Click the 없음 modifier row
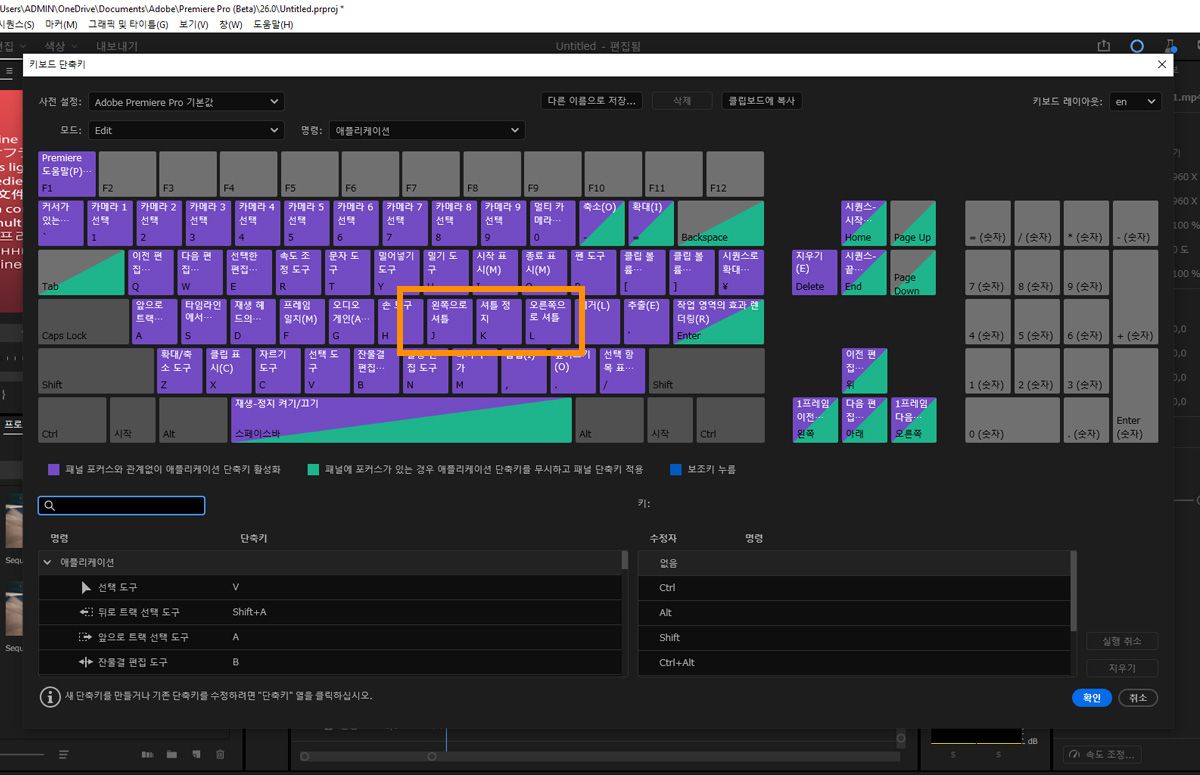Viewport: 1200px width, 775px height. pos(854,563)
